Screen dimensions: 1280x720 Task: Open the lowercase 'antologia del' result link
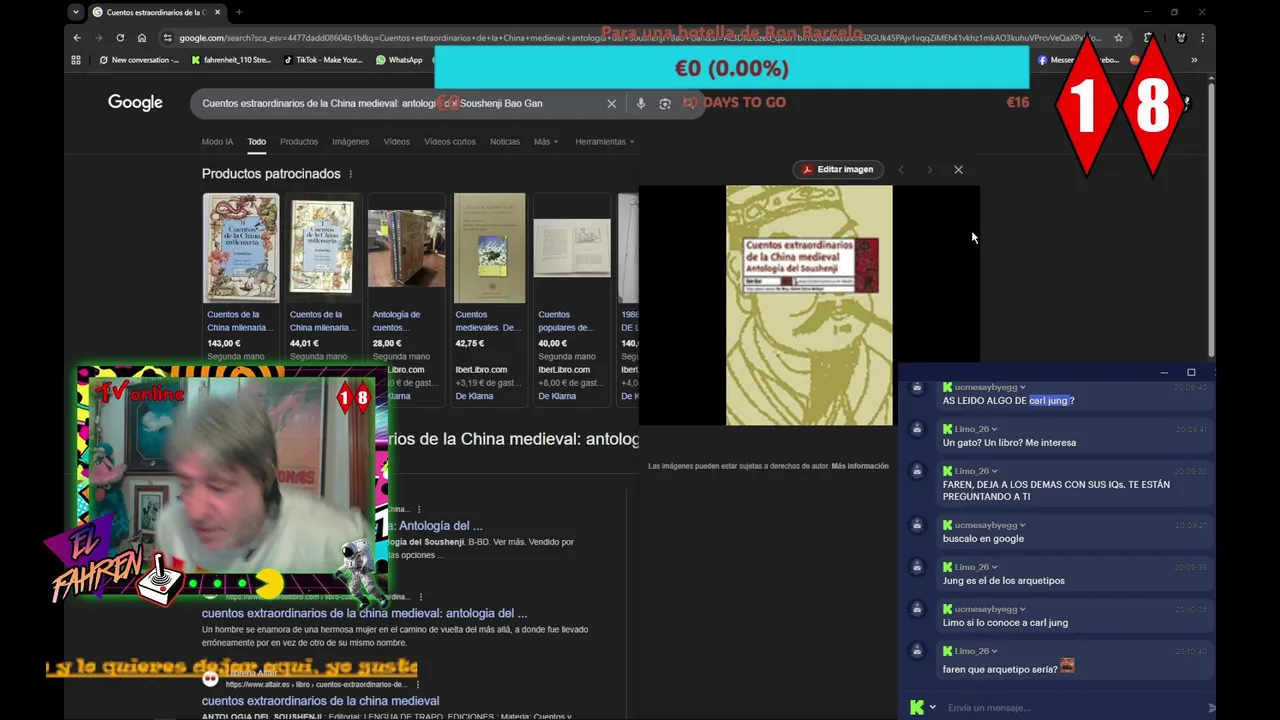click(x=364, y=613)
